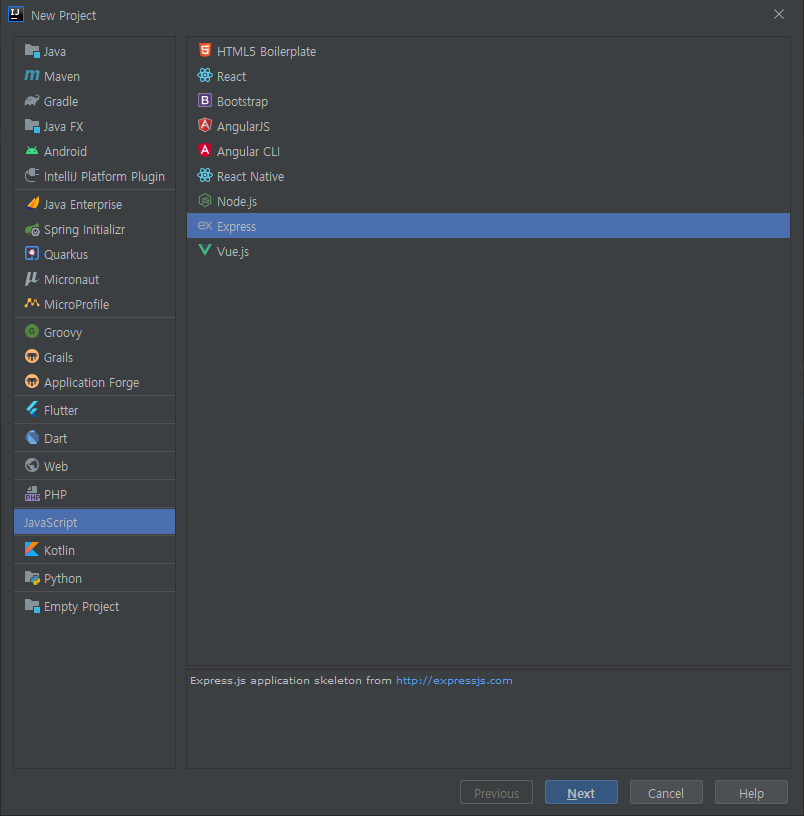804x816 pixels.
Task: Click the Angular CLI red icon
Action: click(205, 150)
